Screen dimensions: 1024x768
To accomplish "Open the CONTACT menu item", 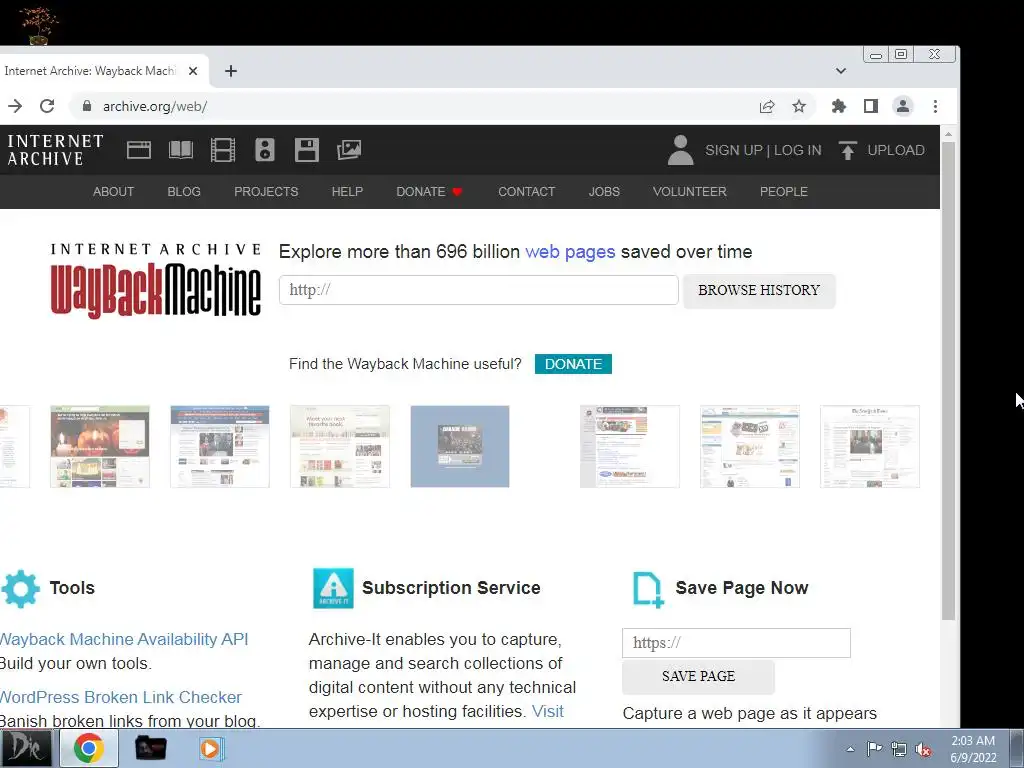I will coord(526,191).
